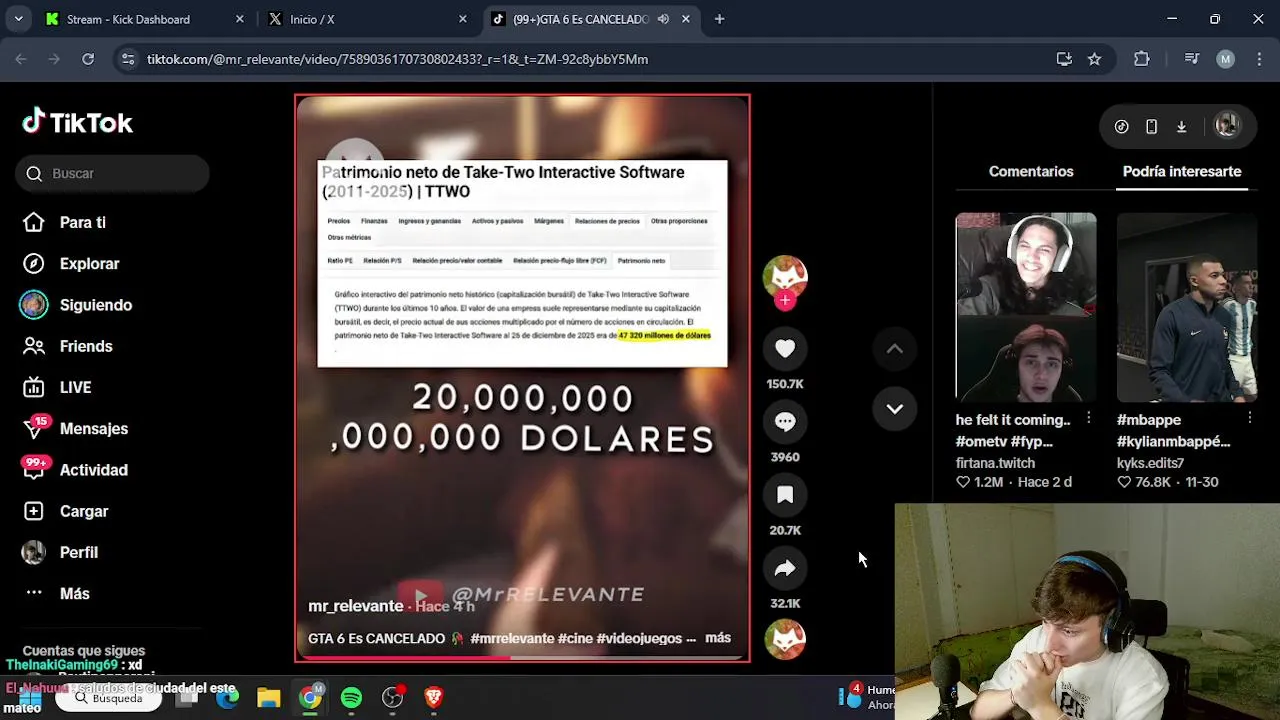Screen dimensions: 1280x720
Task: Open the sound disc at the video's bottom right
Action: click(785, 640)
